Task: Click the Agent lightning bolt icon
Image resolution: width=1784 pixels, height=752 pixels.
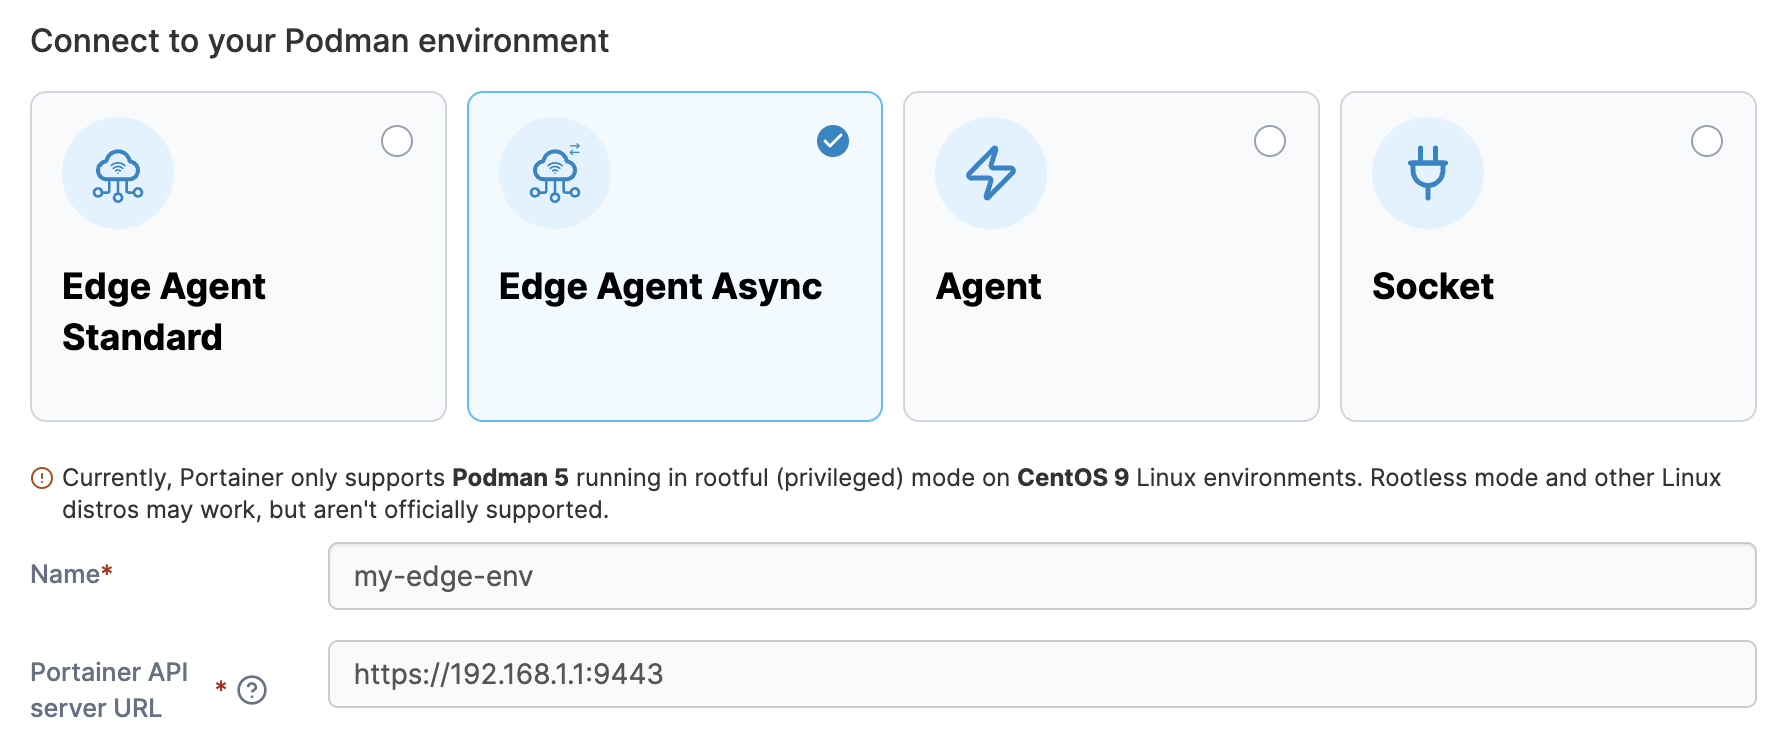Action: pyautogui.click(x=991, y=174)
